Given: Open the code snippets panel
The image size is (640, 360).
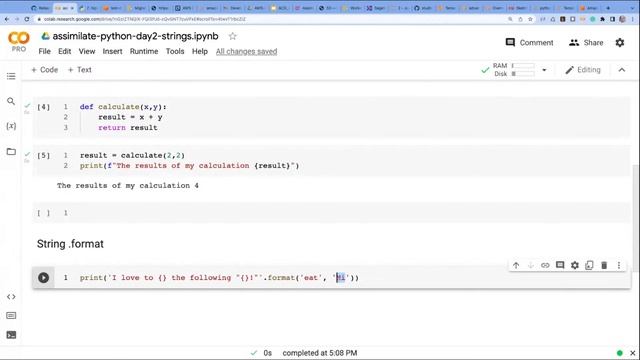Looking at the screenshot, I should pyautogui.click(x=11, y=297).
